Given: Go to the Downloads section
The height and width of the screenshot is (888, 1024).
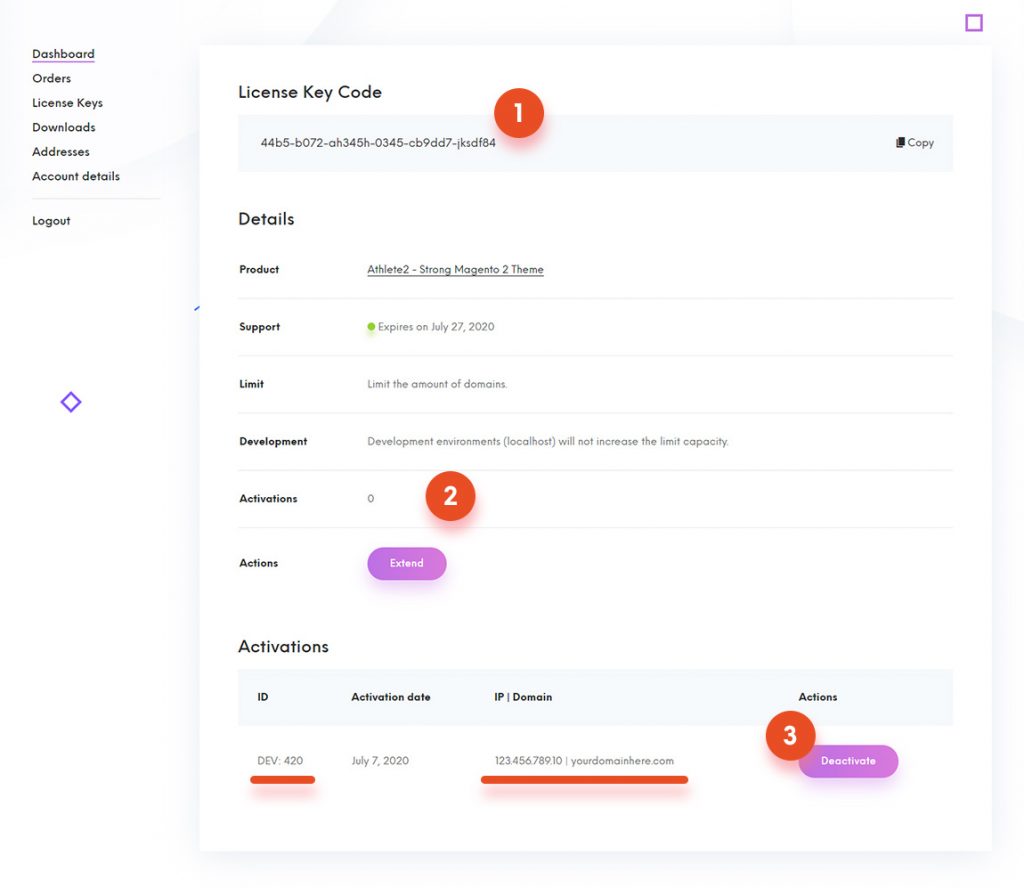Looking at the screenshot, I should (63, 127).
